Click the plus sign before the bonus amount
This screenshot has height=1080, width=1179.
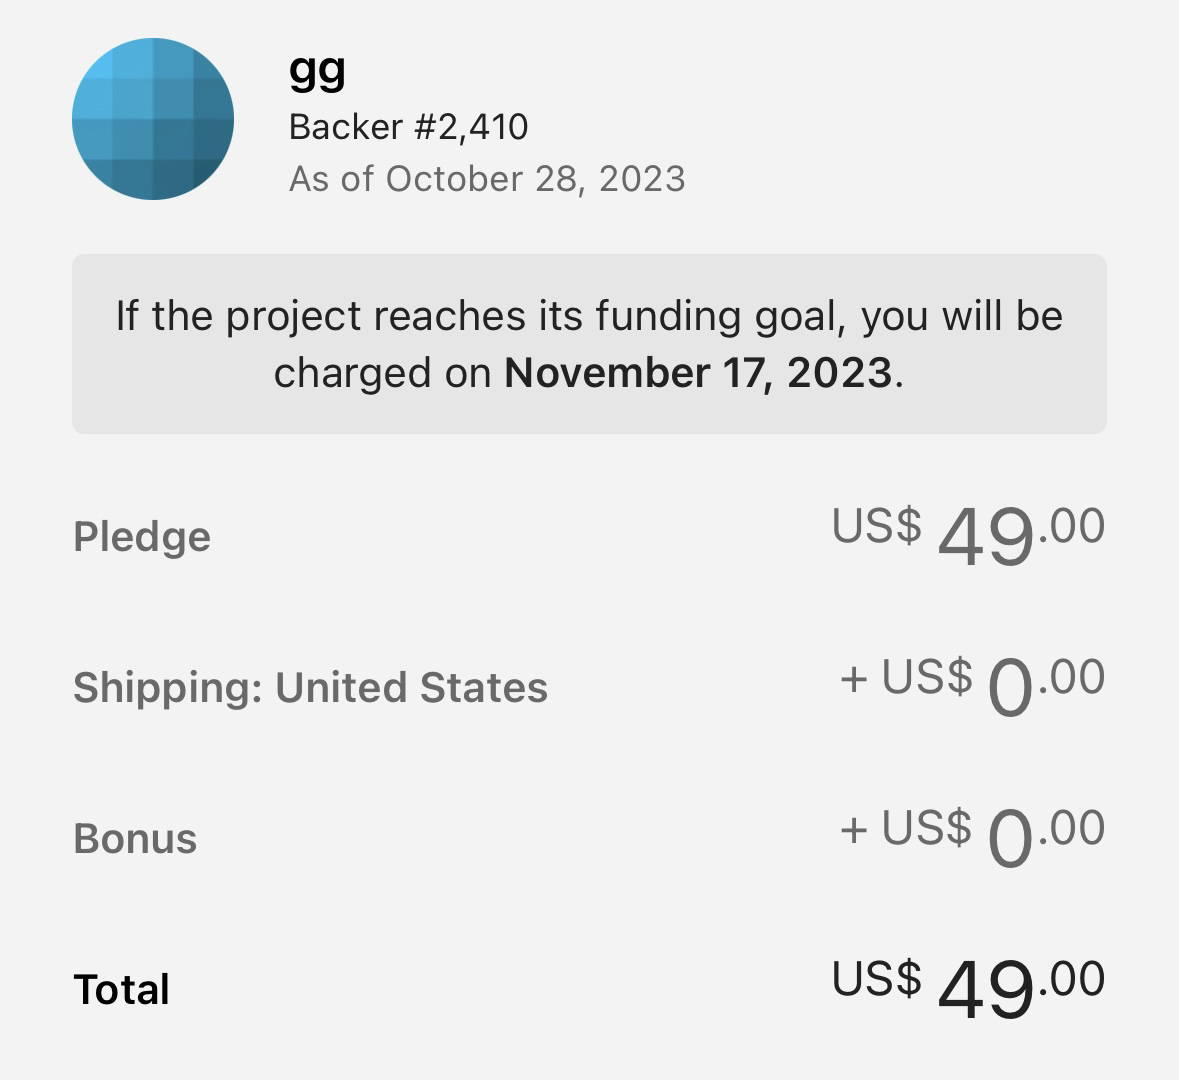[853, 830]
